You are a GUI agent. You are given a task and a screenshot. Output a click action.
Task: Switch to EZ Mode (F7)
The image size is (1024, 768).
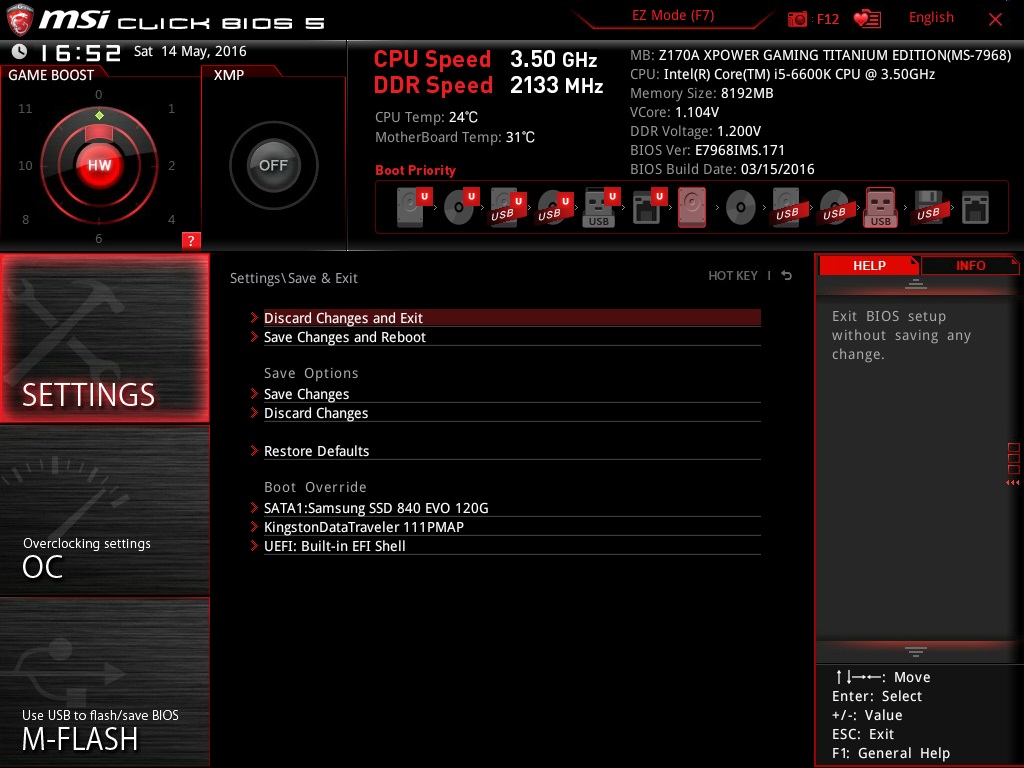(x=673, y=16)
